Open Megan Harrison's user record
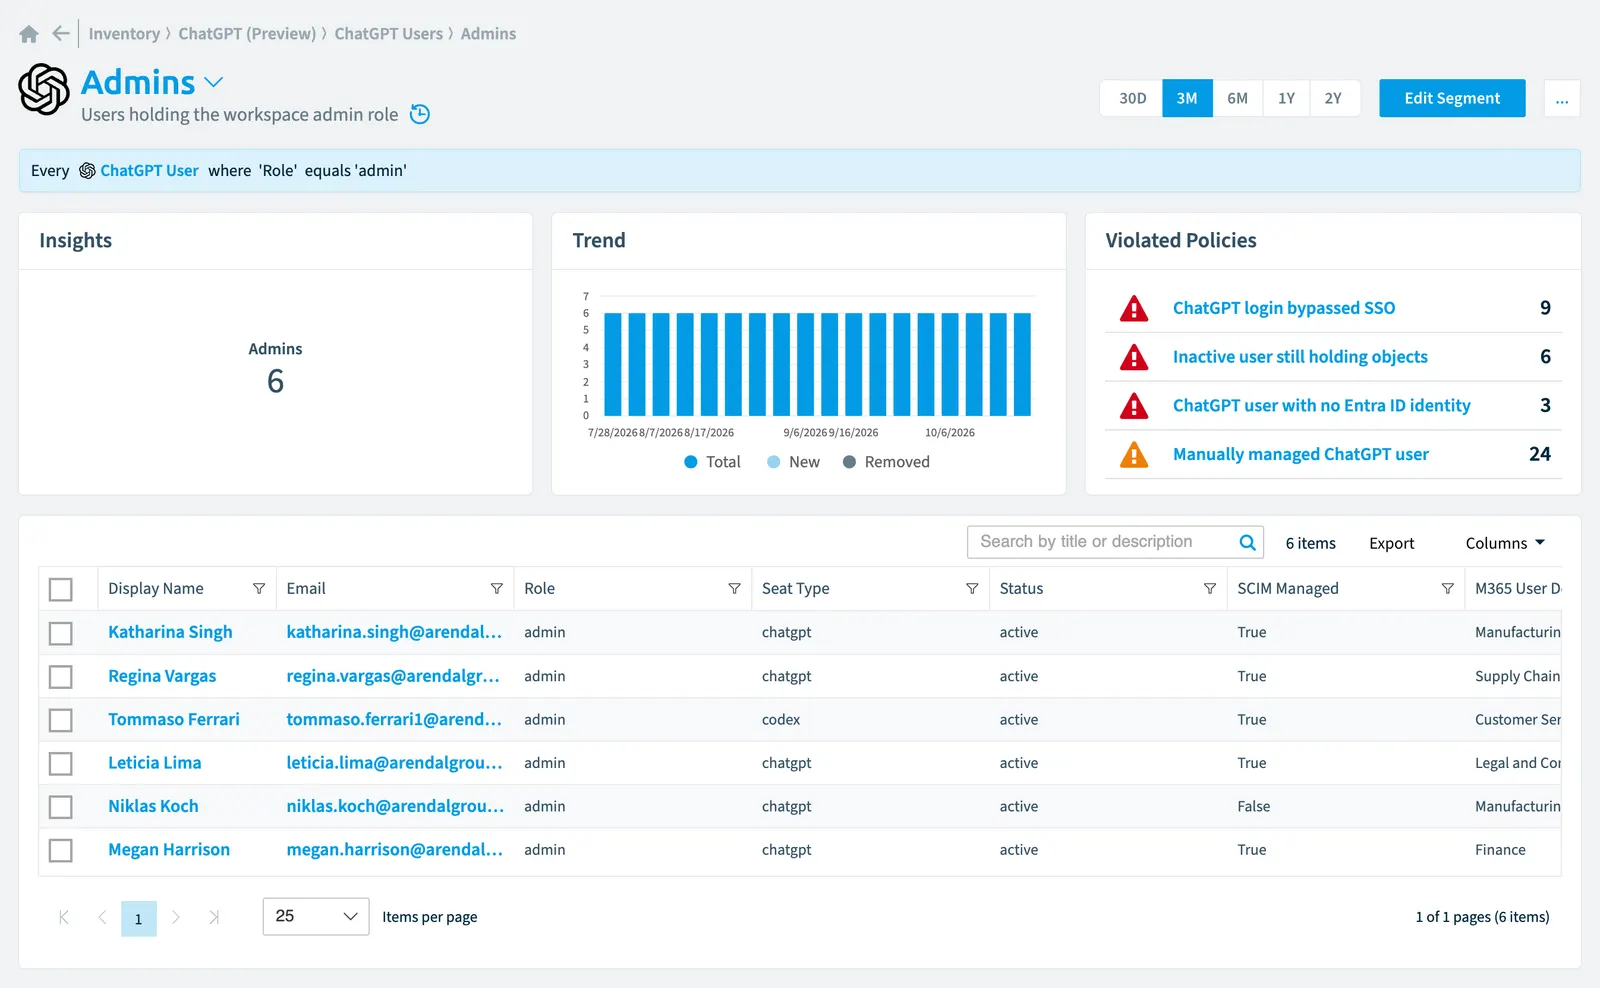The width and height of the screenshot is (1600, 988). (x=169, y=850)
